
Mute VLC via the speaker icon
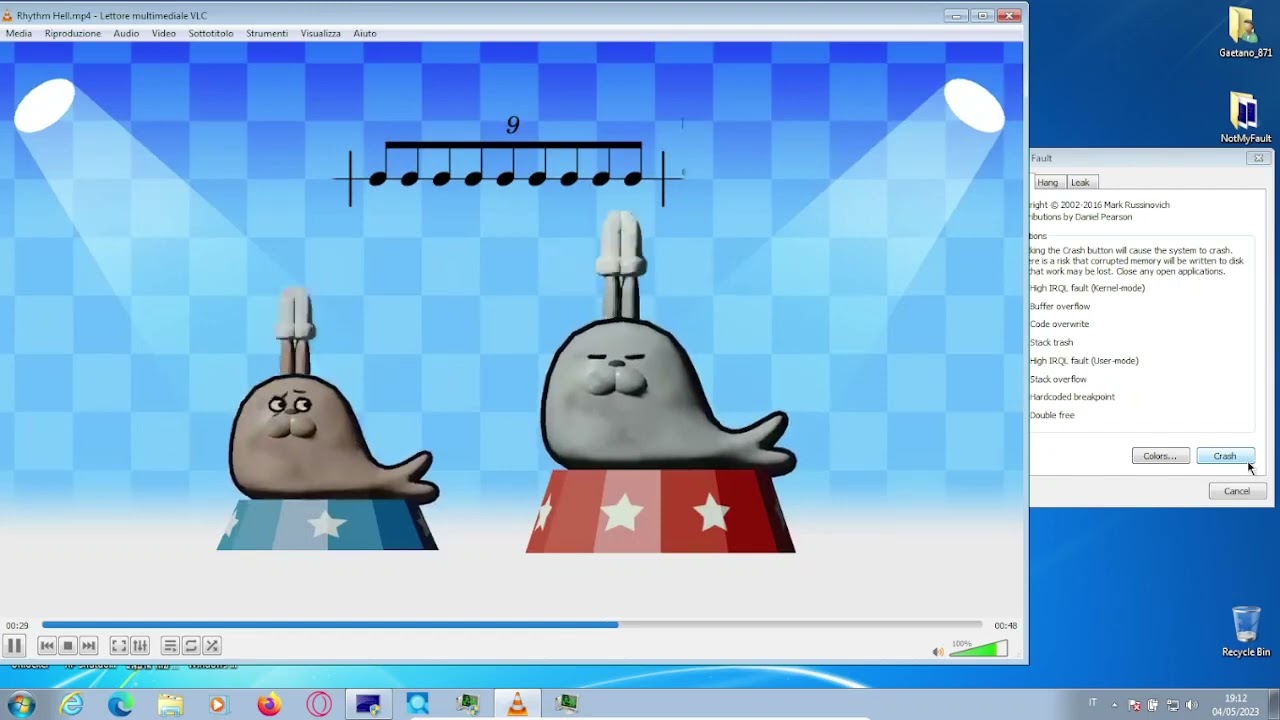tap(938, 652)
